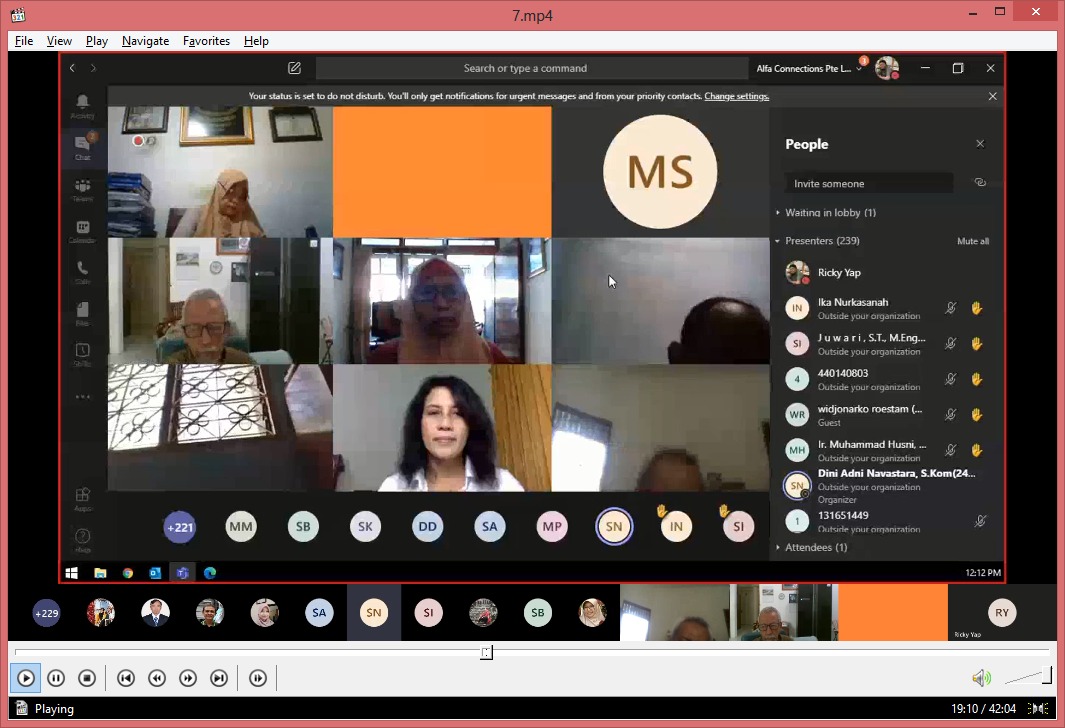Open the Favorites menu
The image size is (1065, 728).
(206, 41)
